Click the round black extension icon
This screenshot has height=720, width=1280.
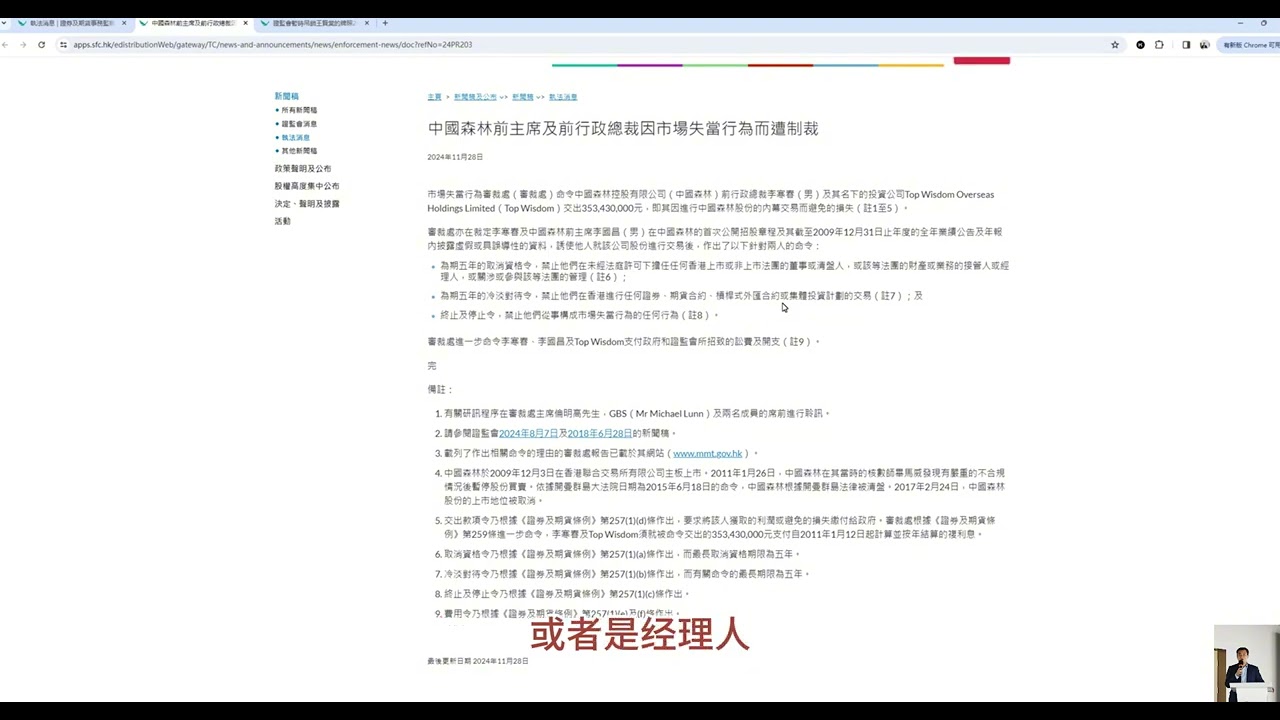point(1140,45)
